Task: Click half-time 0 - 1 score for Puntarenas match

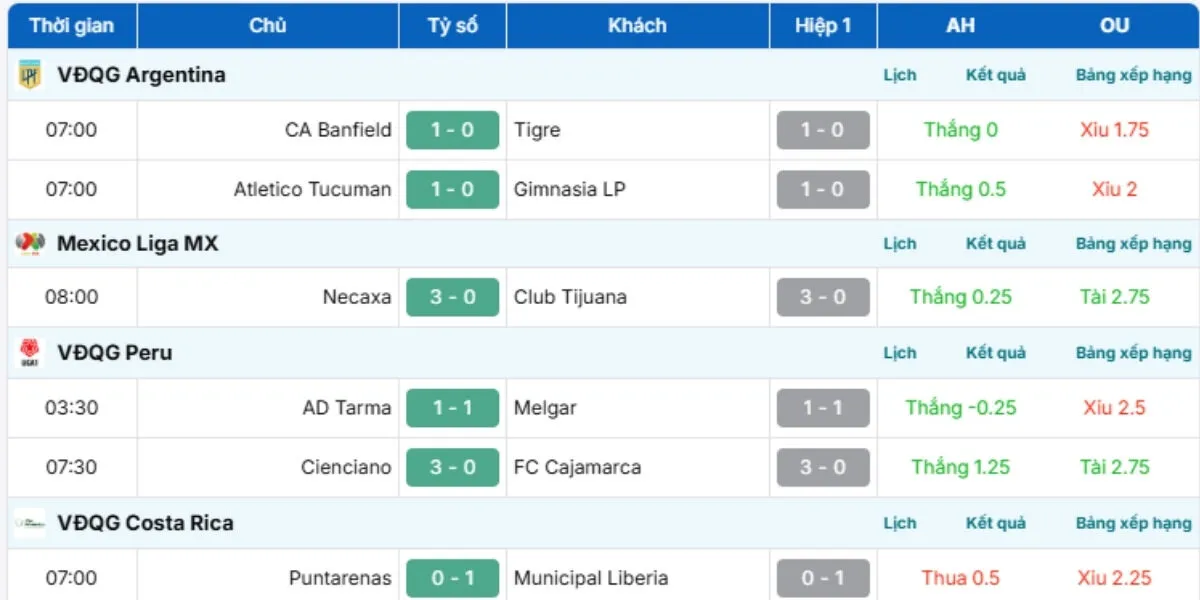Action: (x=823, y=578)
